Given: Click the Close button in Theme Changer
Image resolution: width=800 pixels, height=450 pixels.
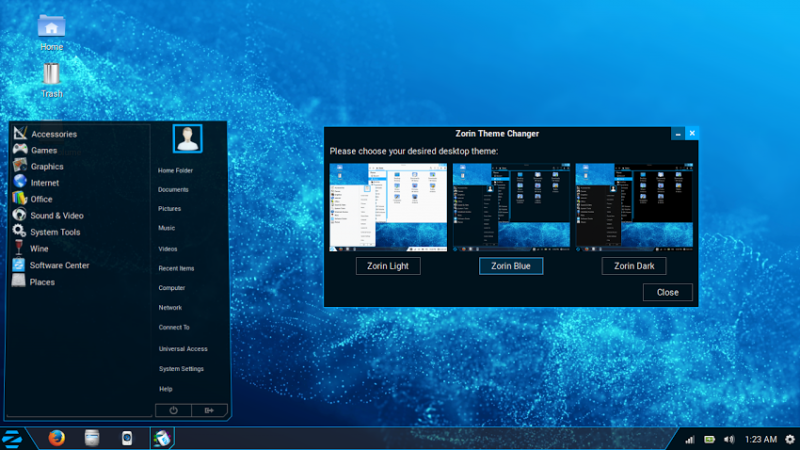Looking at the screenshot, I should pos(667,292).
